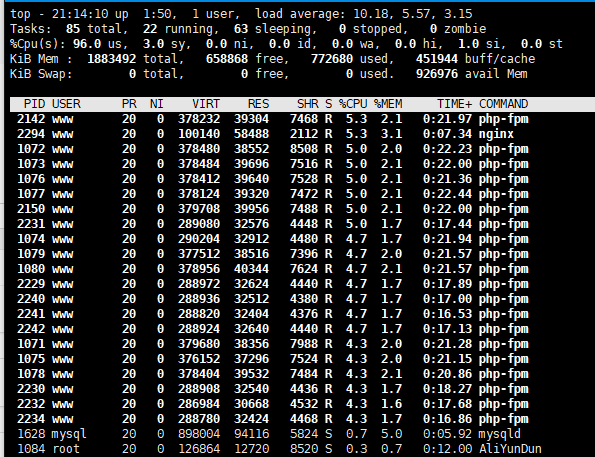
Task: Click the mysqld command entry
Action: coord(500,434)
